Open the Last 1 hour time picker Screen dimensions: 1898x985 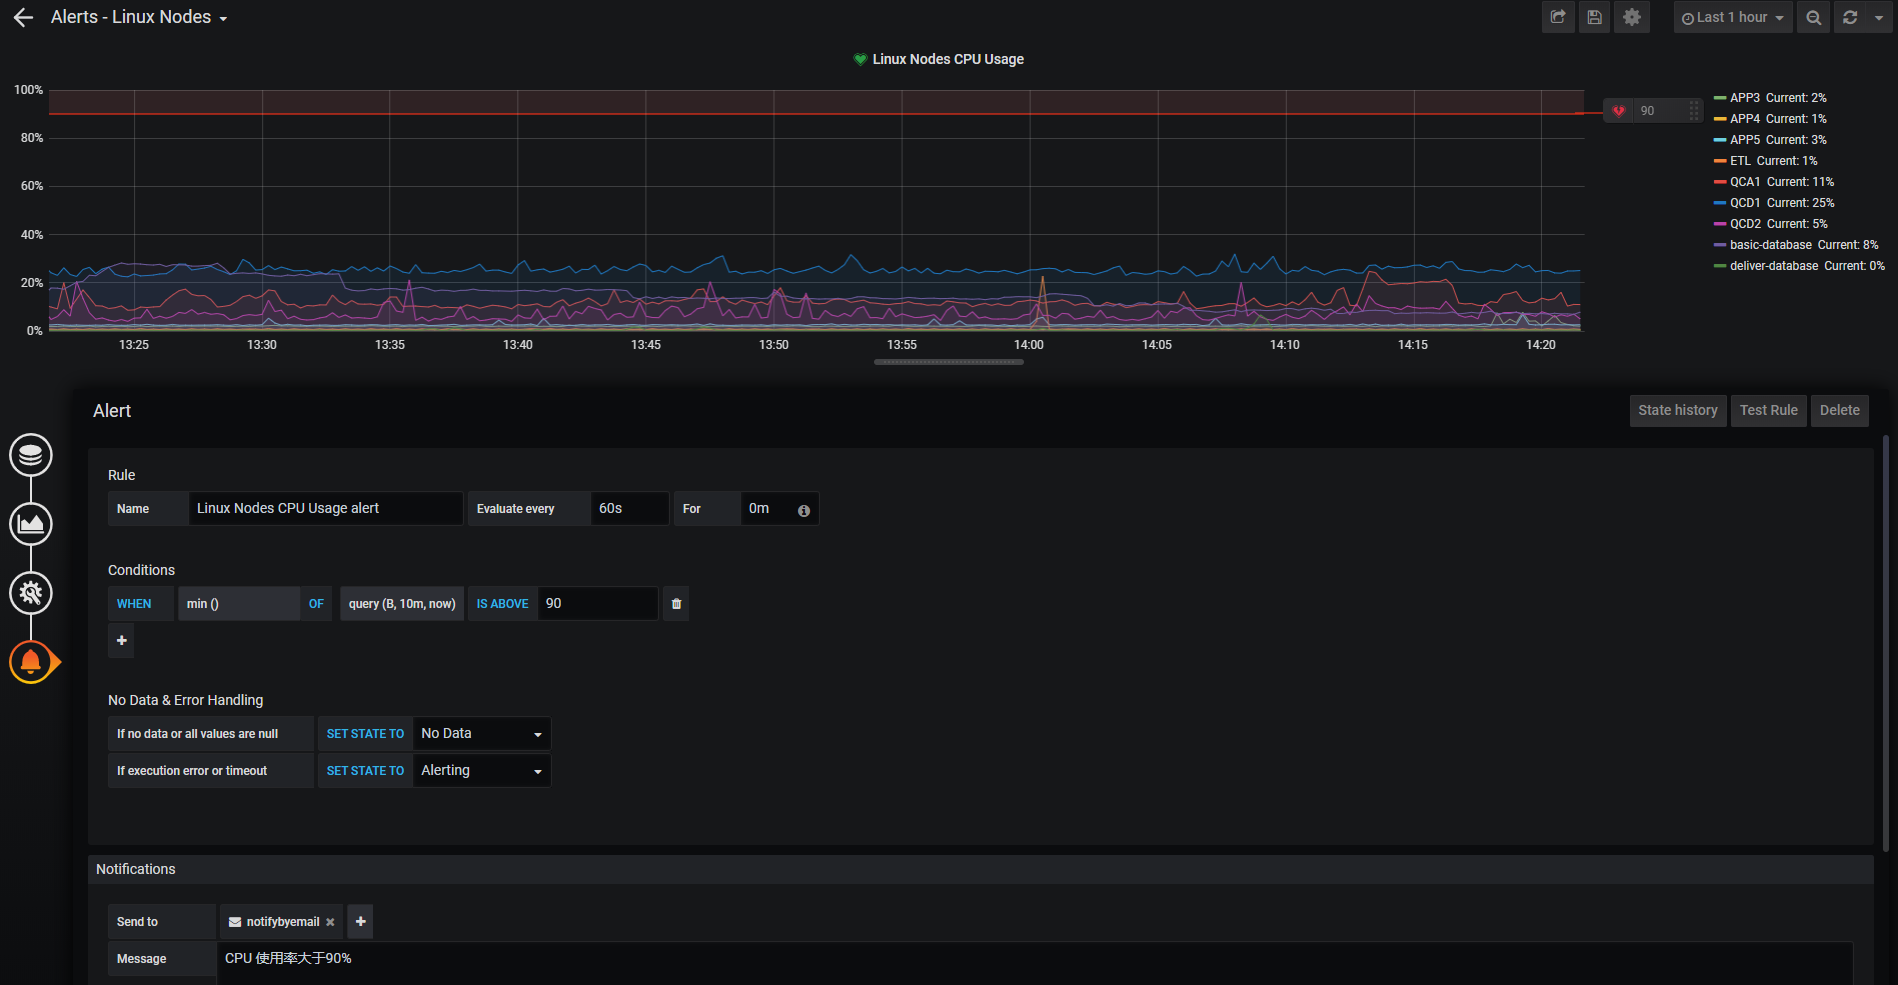pyautogui.click(x=1733, y=17)
